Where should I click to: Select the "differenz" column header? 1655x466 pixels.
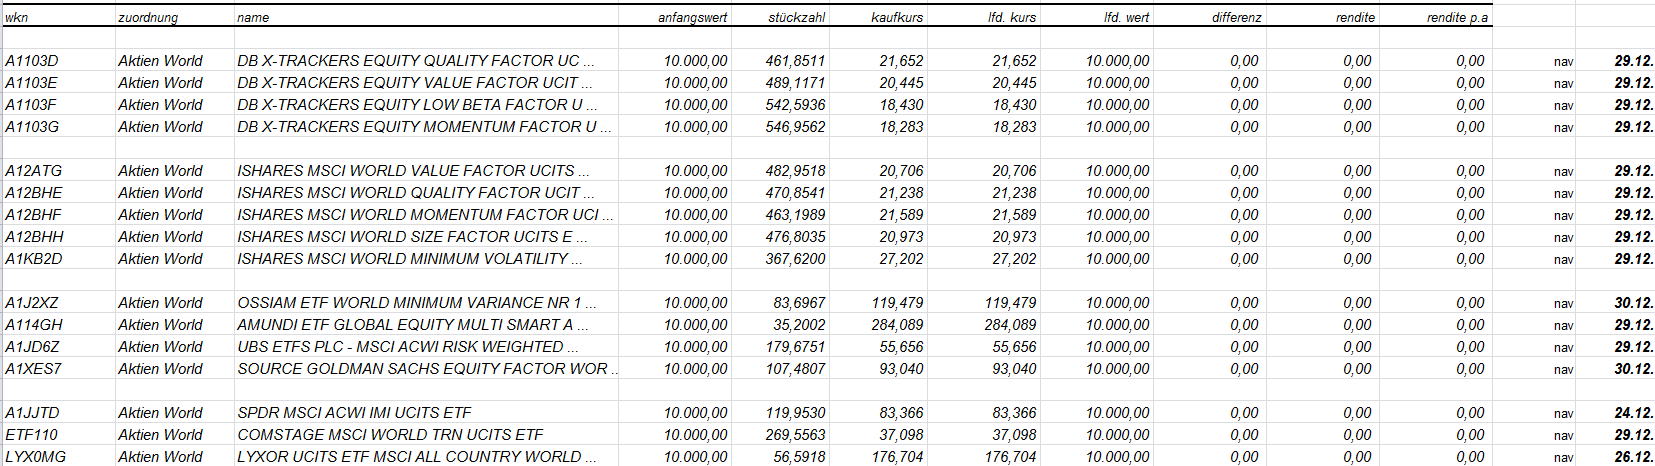(1236, 17)
